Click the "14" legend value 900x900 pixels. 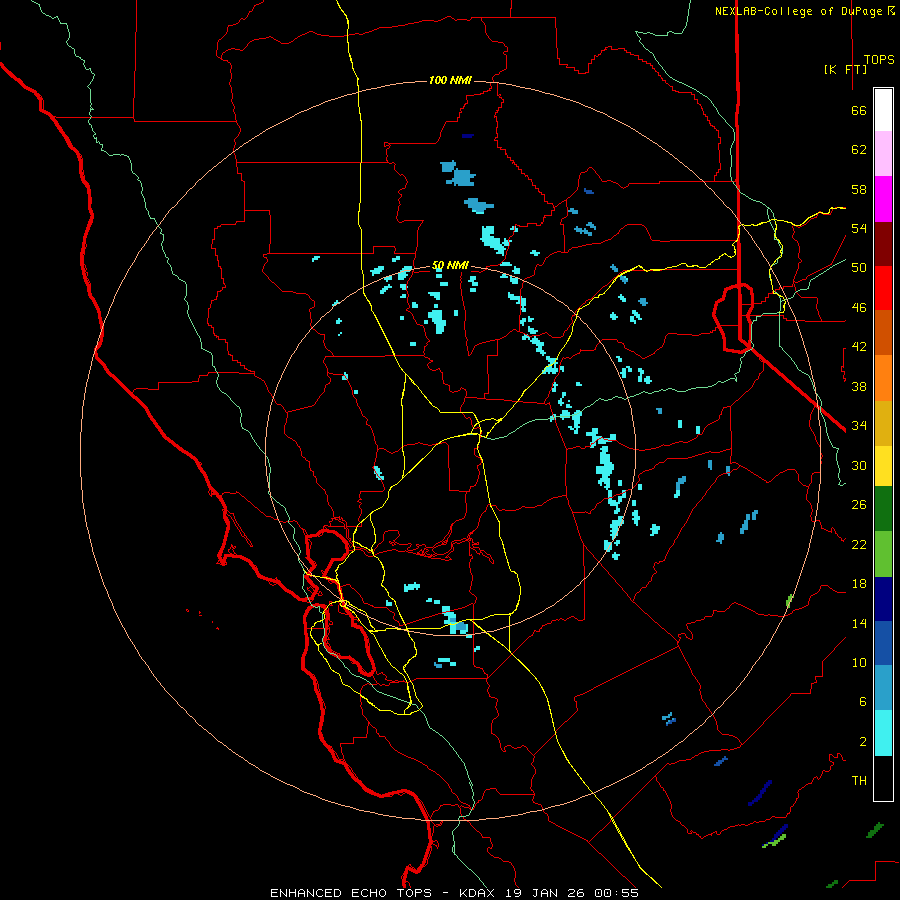tap(859, 623)
